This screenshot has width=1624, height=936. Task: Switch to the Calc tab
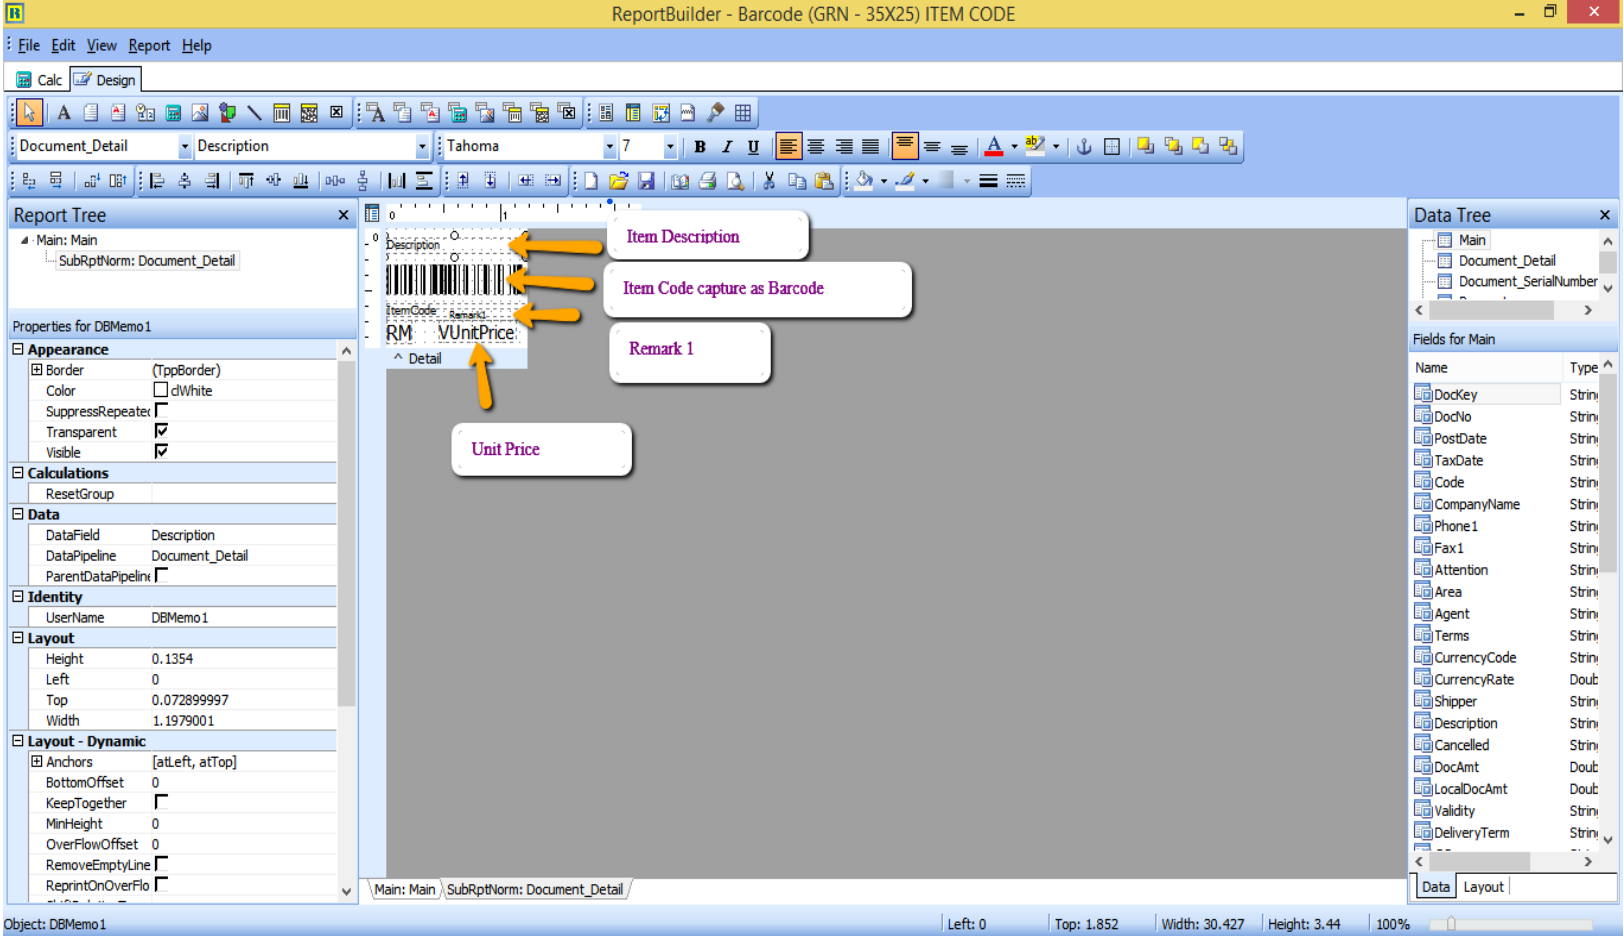click(39, 80)
